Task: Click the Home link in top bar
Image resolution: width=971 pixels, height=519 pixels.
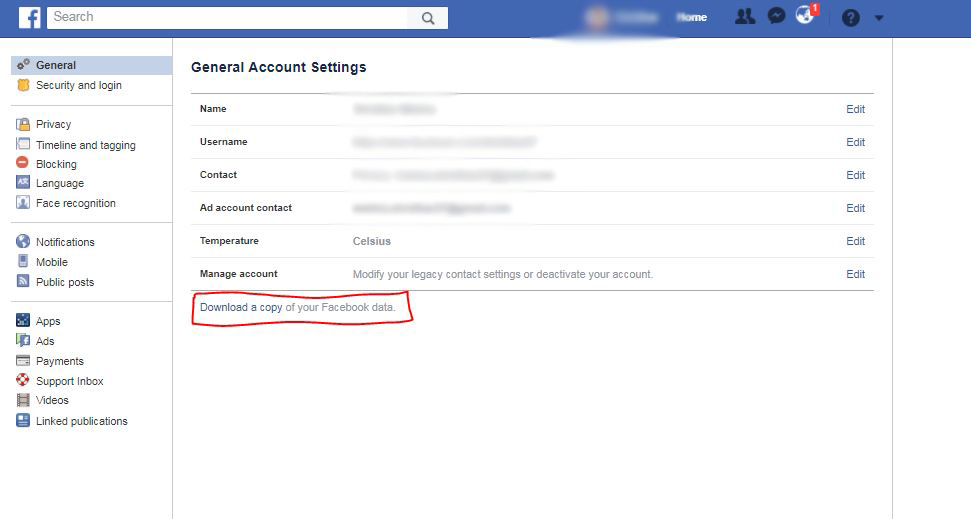Action: pyautogui.click(x=691, y=17)
